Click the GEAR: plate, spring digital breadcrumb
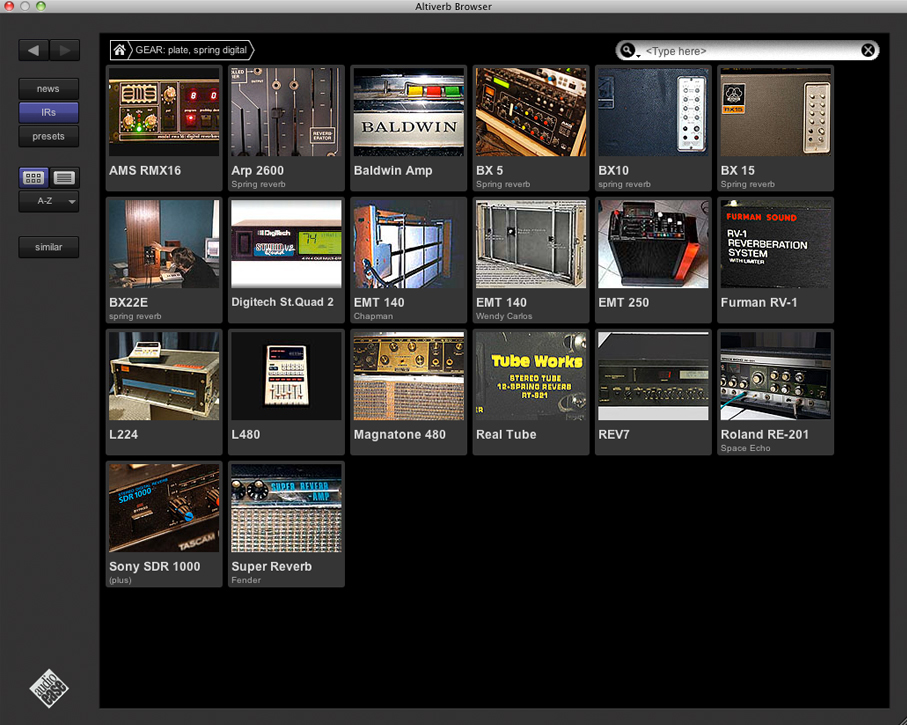 (191, 50)
